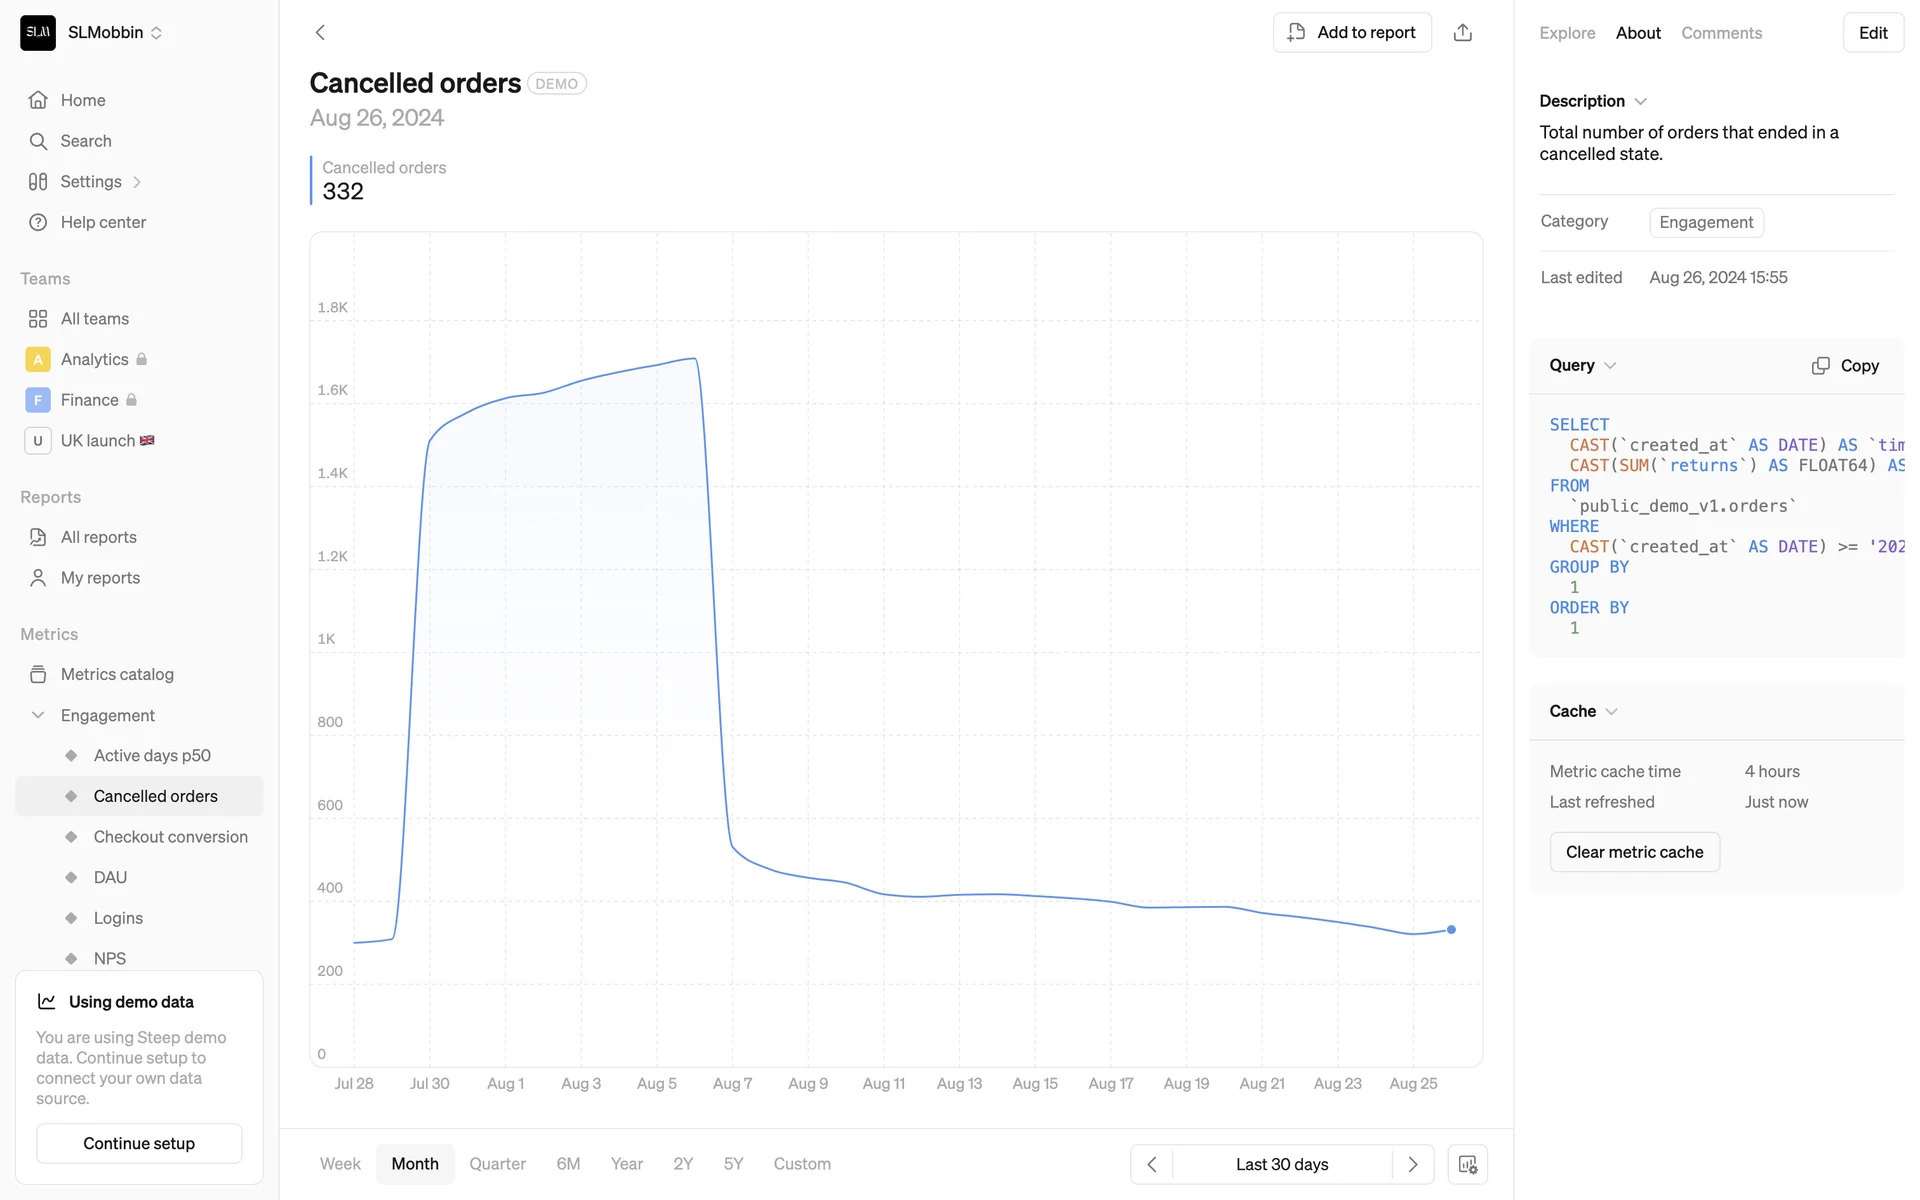The image size is (1920, 1200).
Task: Collapse the Cache section
Action: (1611, 711)
